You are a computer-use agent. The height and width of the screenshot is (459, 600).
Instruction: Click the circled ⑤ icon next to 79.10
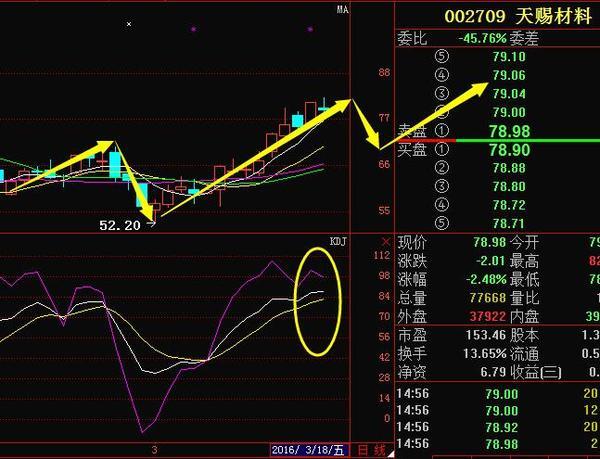442,57
